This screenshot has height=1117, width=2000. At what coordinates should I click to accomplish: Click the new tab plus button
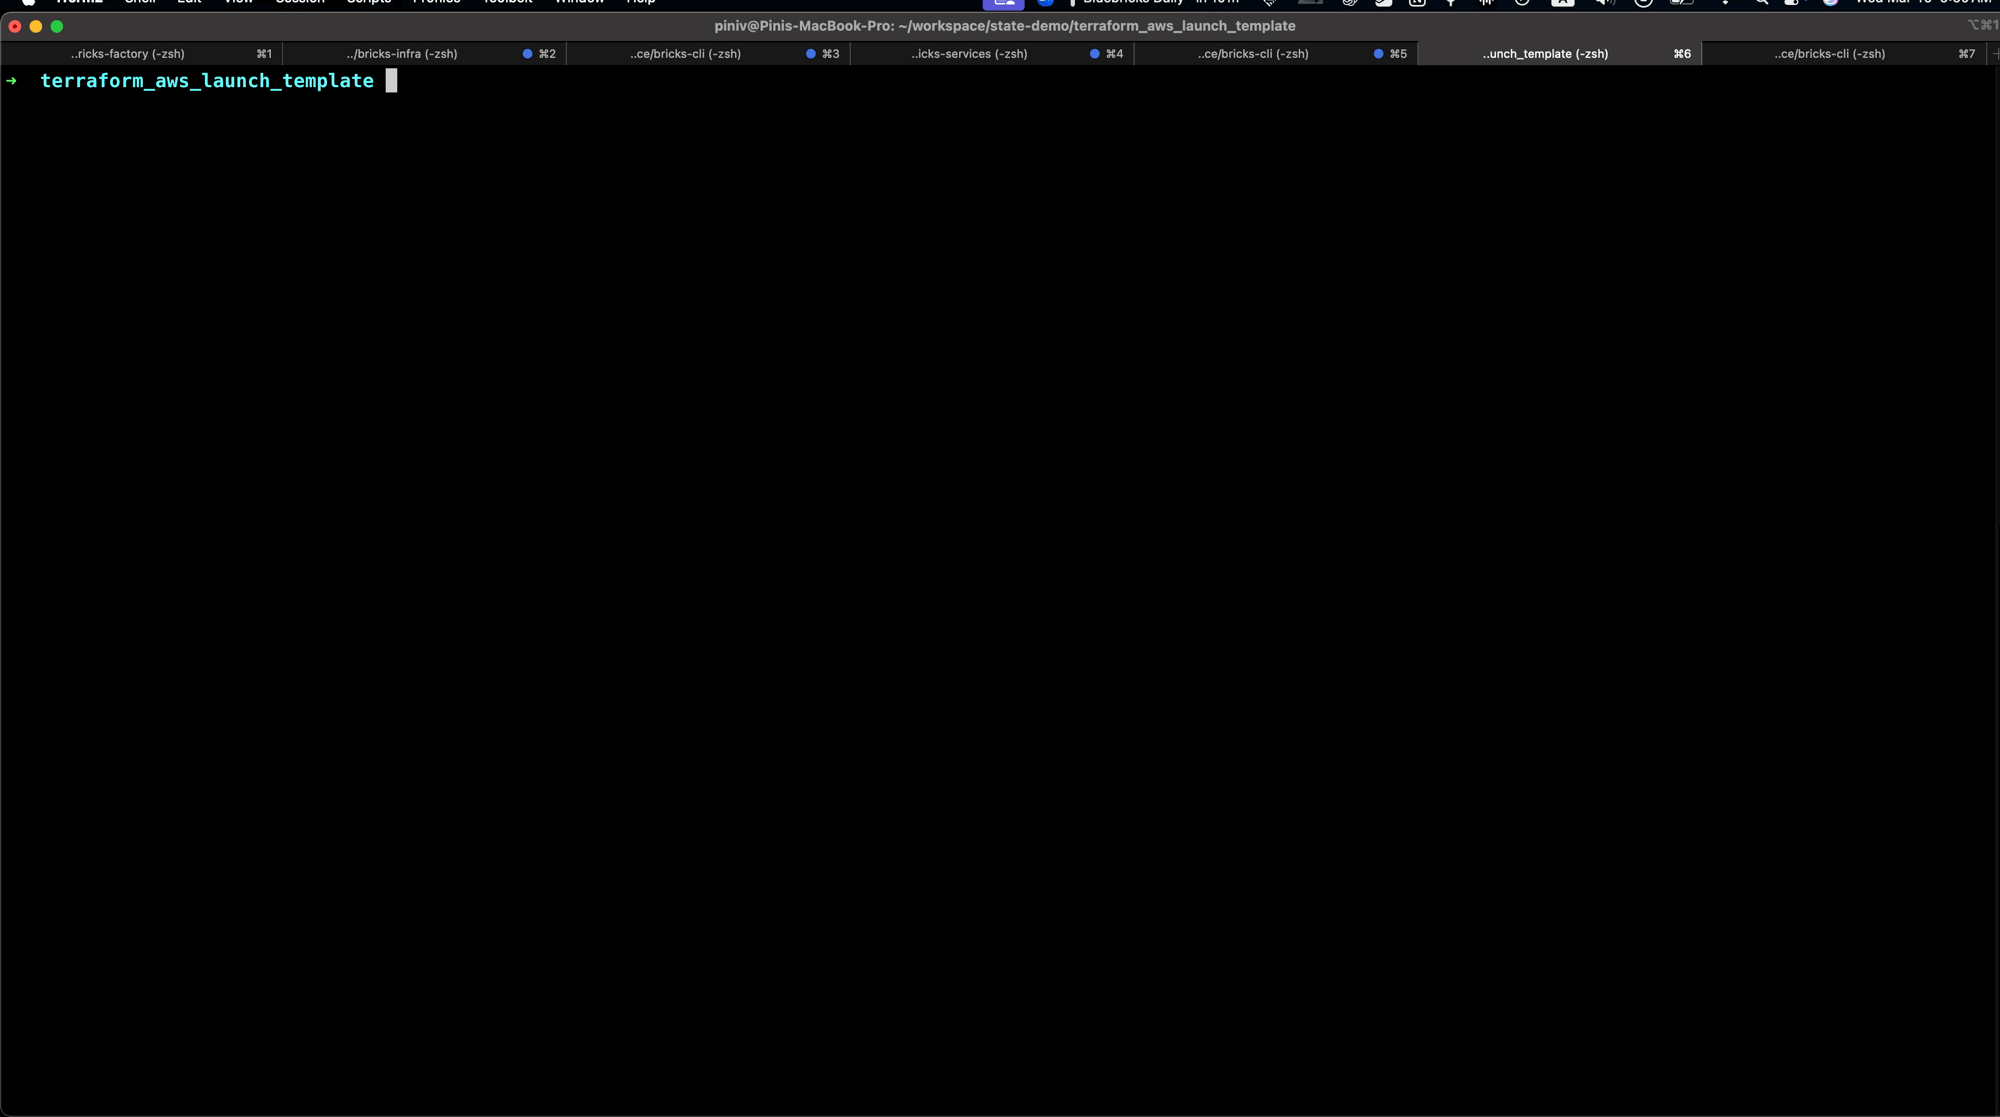point(1994,54)
